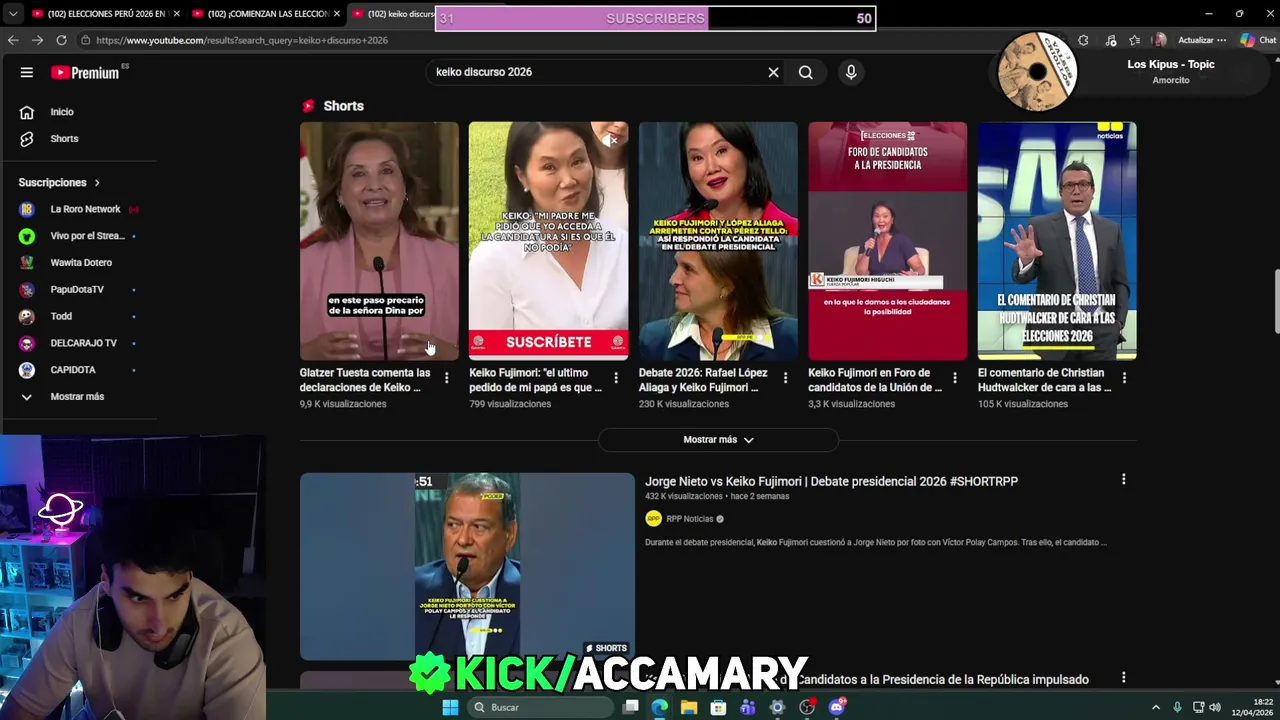
Task: Open options menu for Jorge Nieto video
Action: tap(1123, 480)
